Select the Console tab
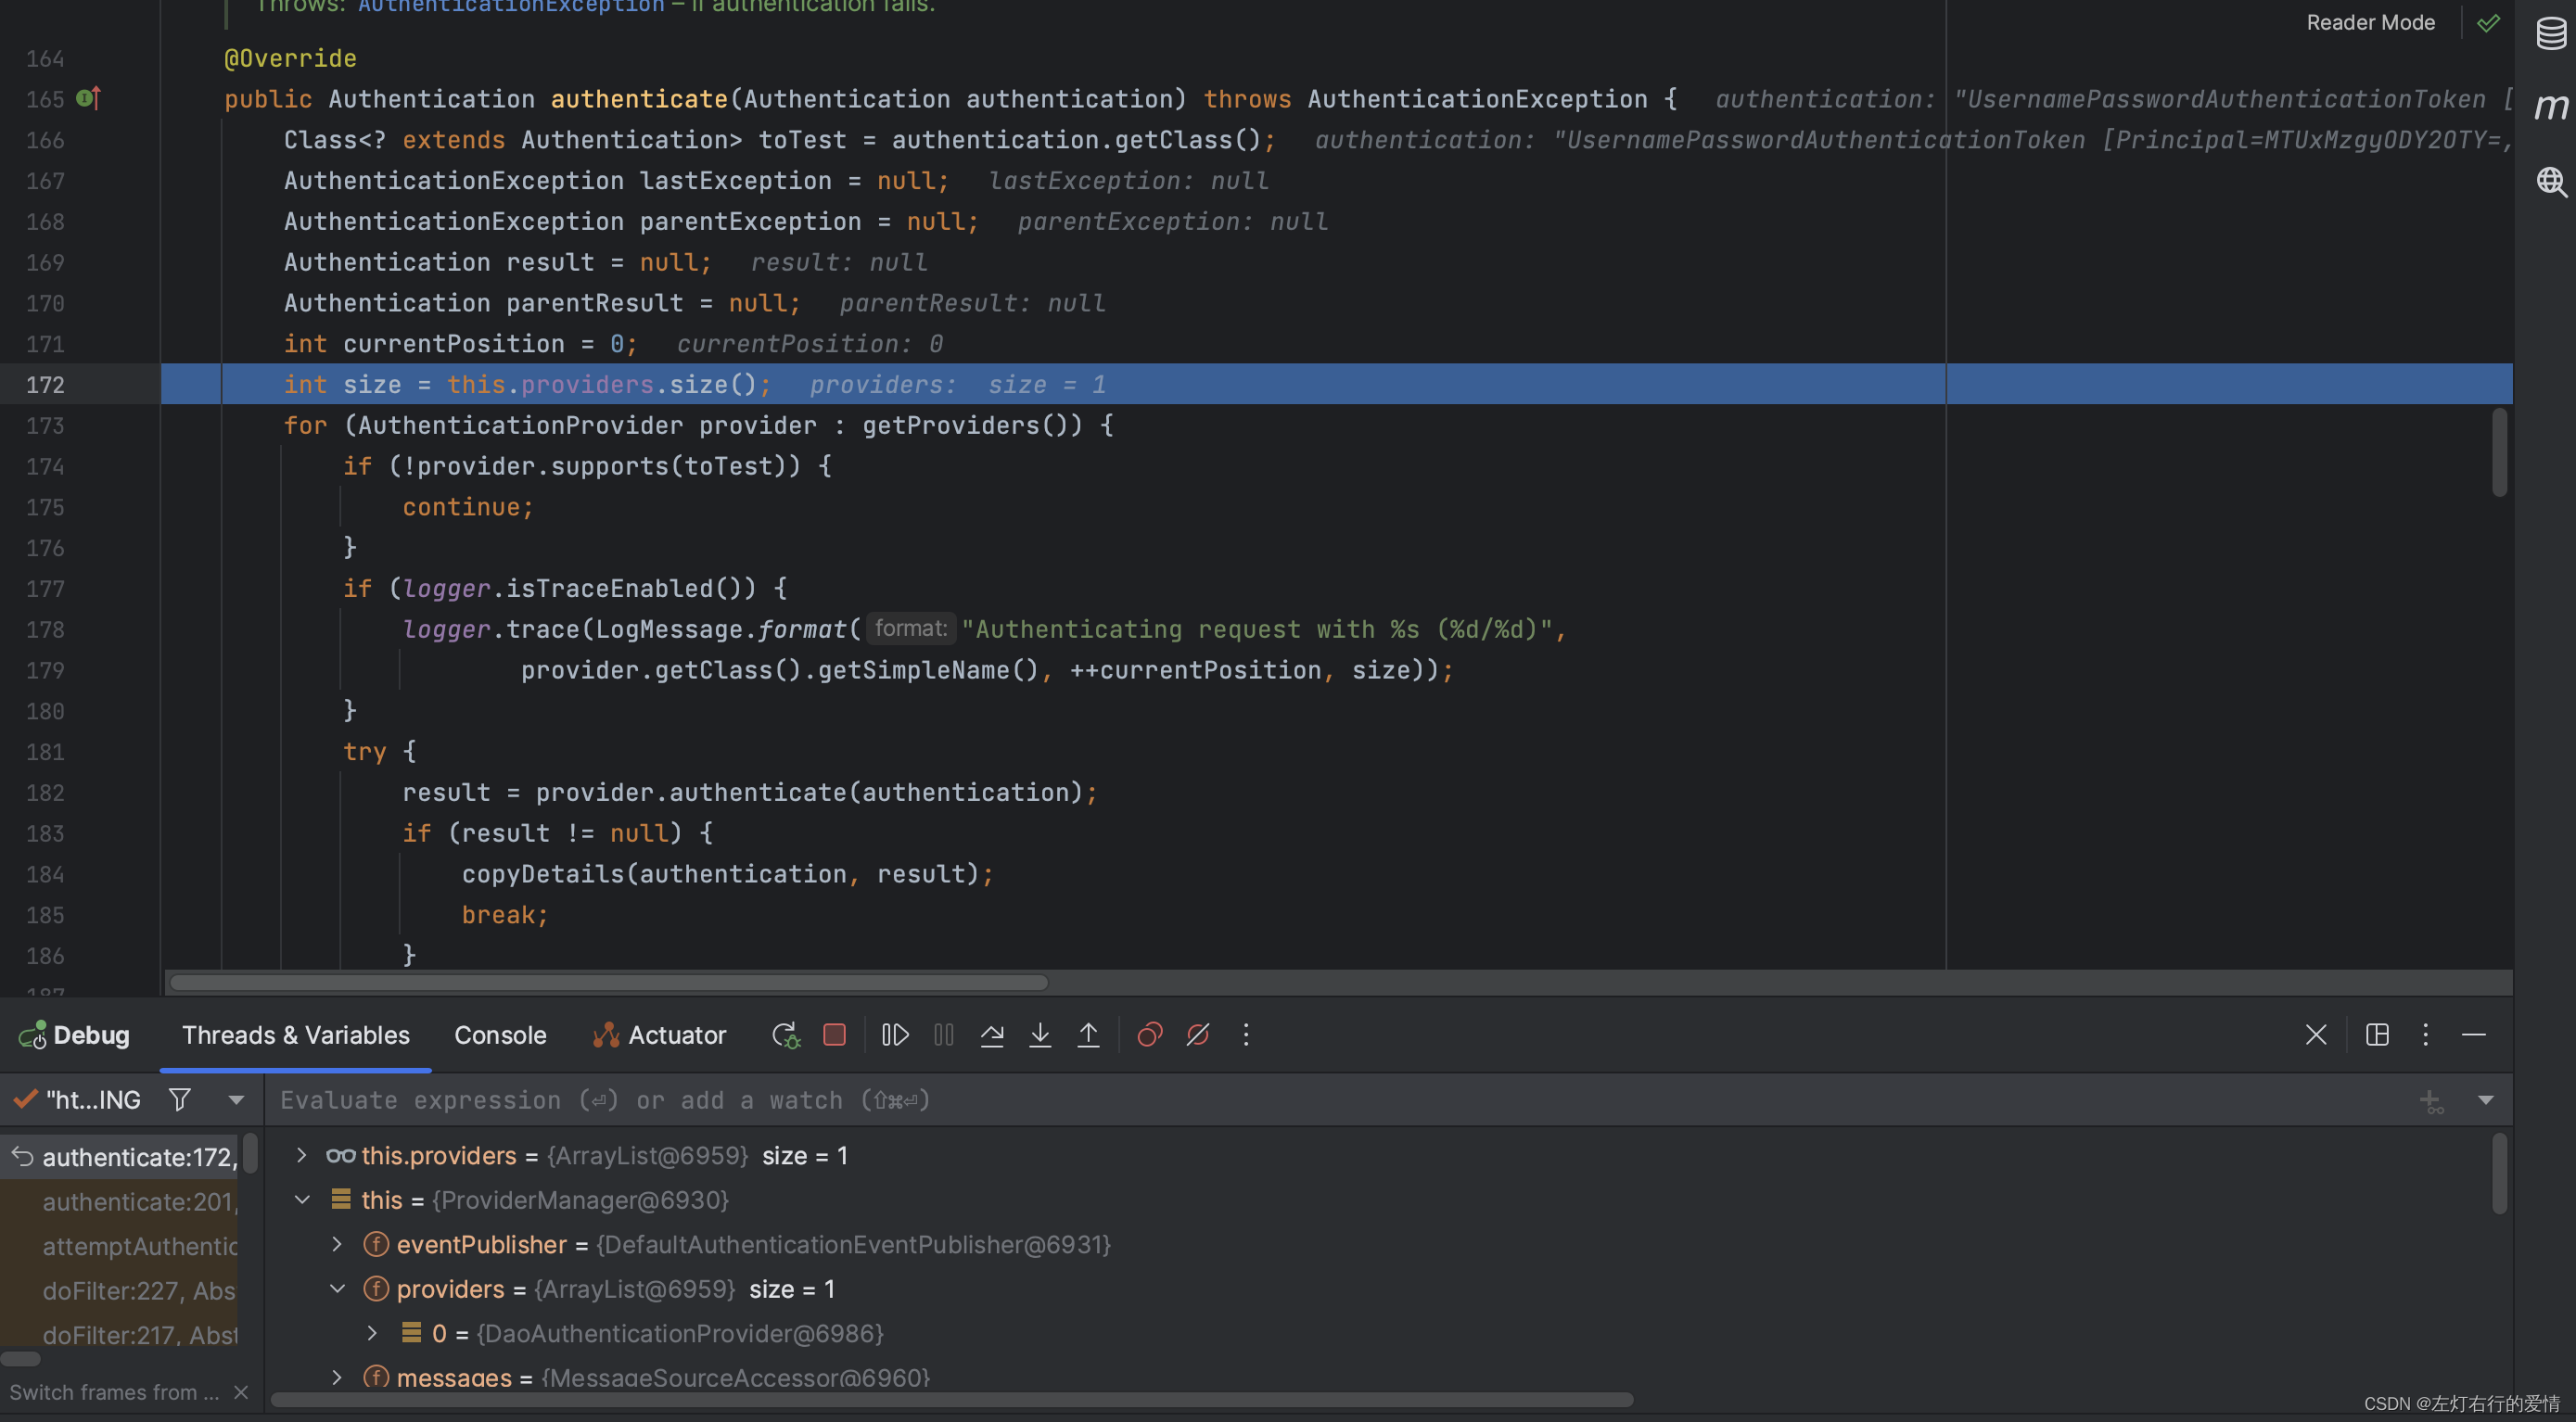Viewport: 2576px width, 1422px height. [x=499, y=1035]
